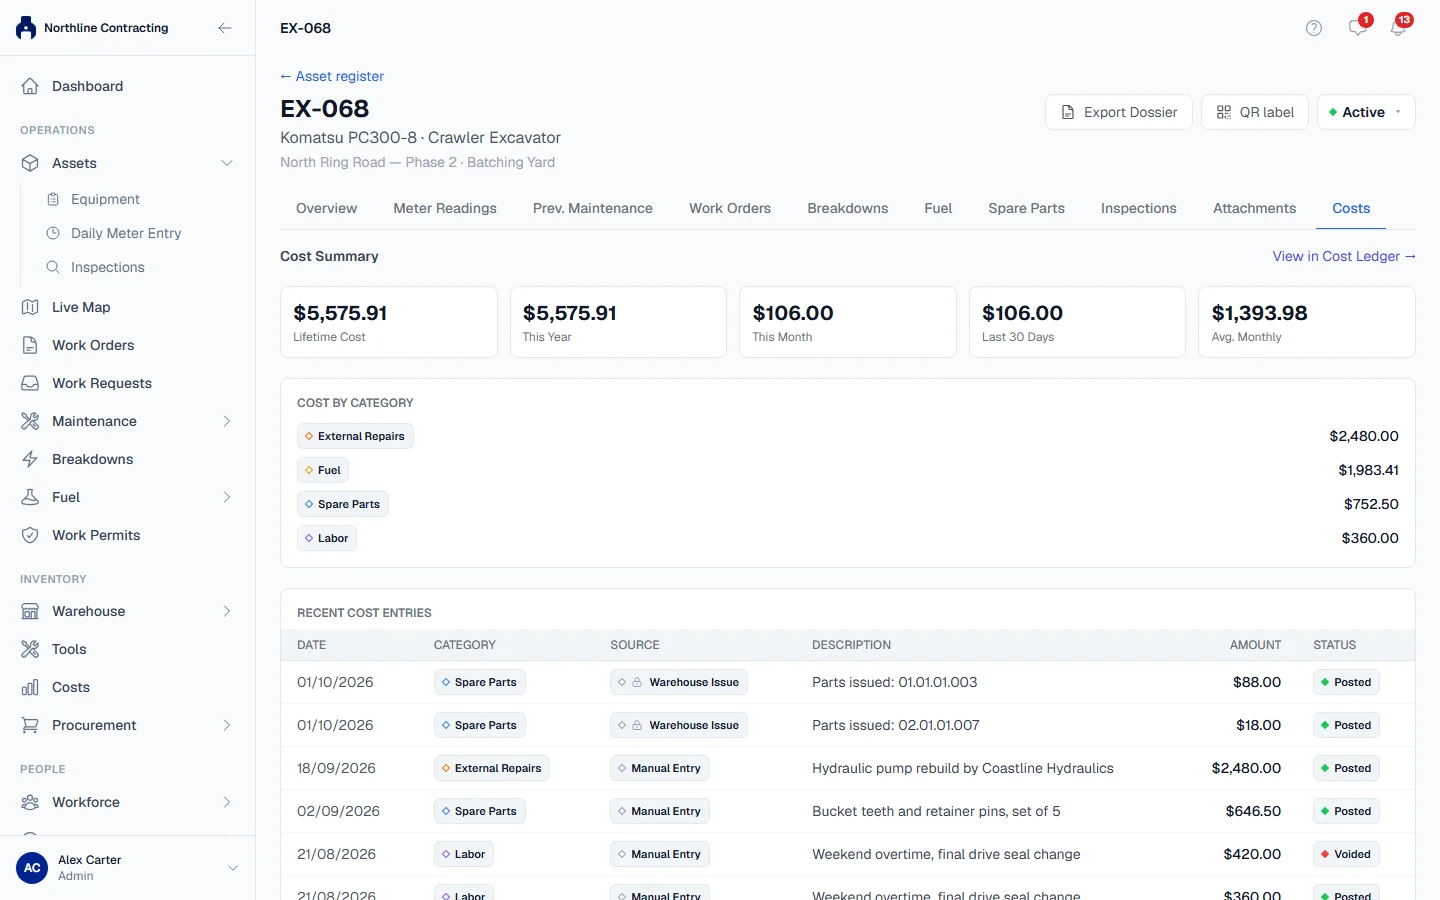
Task: Open the Work Orders tab
Action: (x=730, y=208)
